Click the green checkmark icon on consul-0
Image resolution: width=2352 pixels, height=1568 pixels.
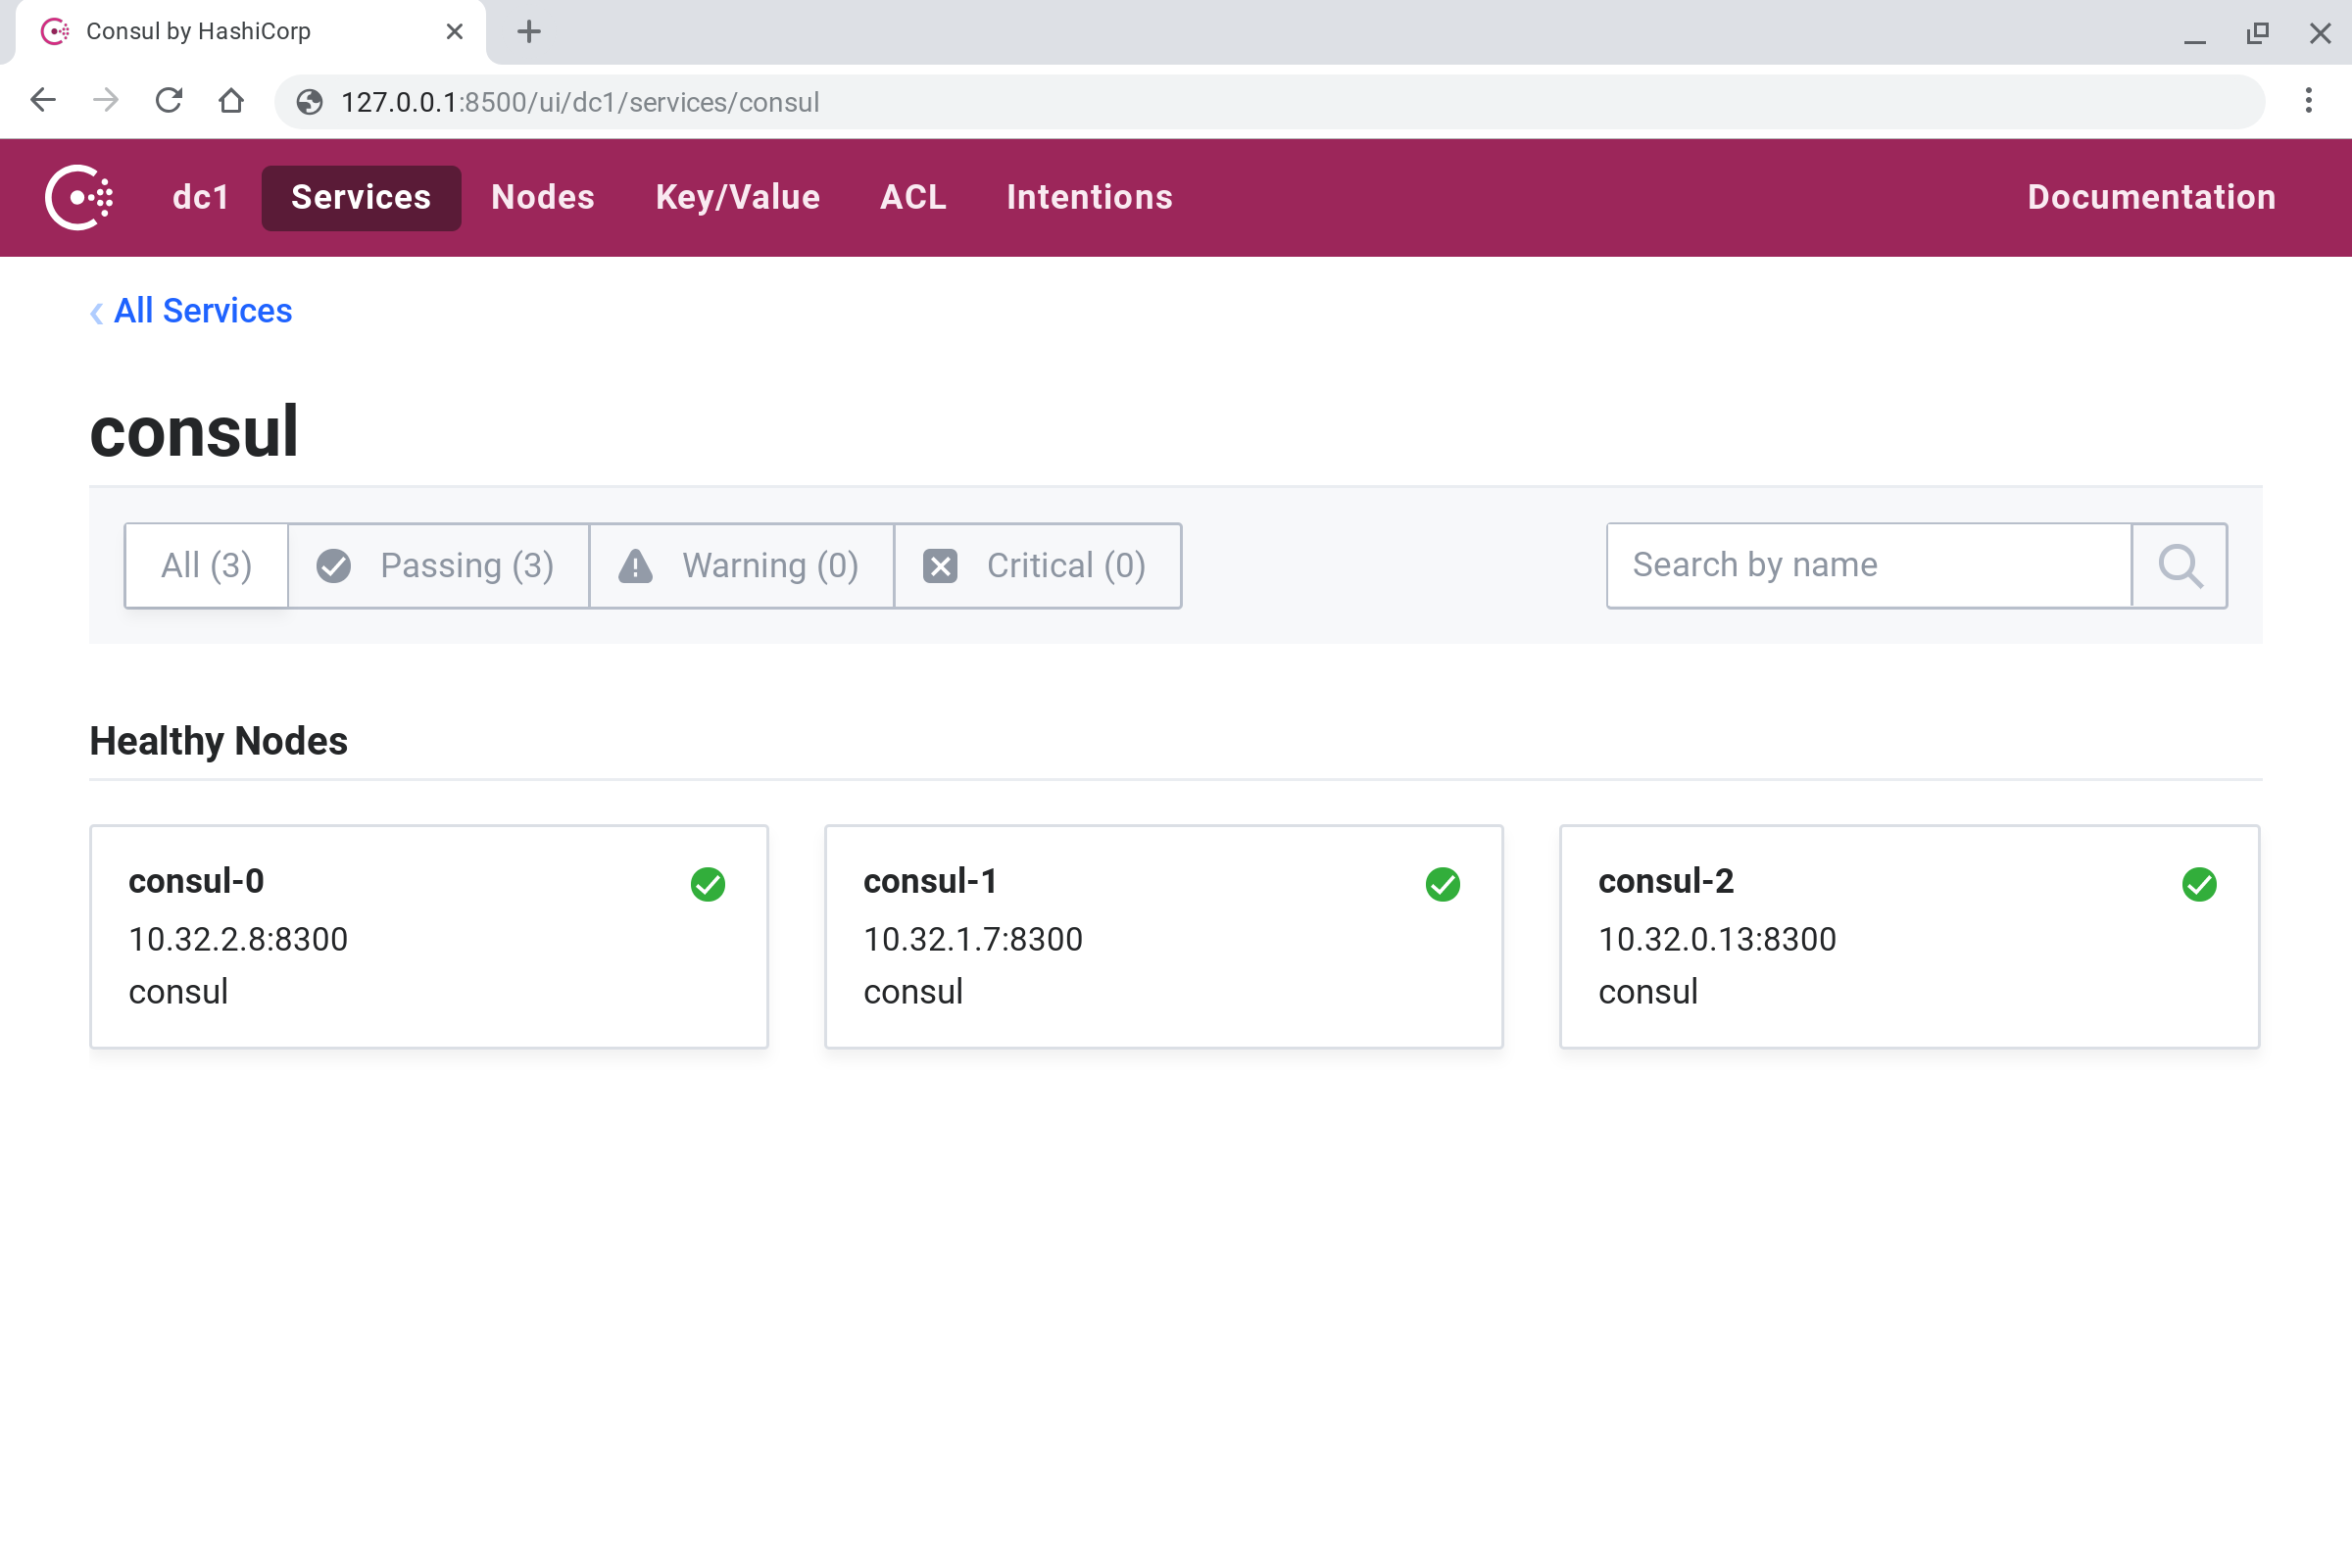point(707,884)
